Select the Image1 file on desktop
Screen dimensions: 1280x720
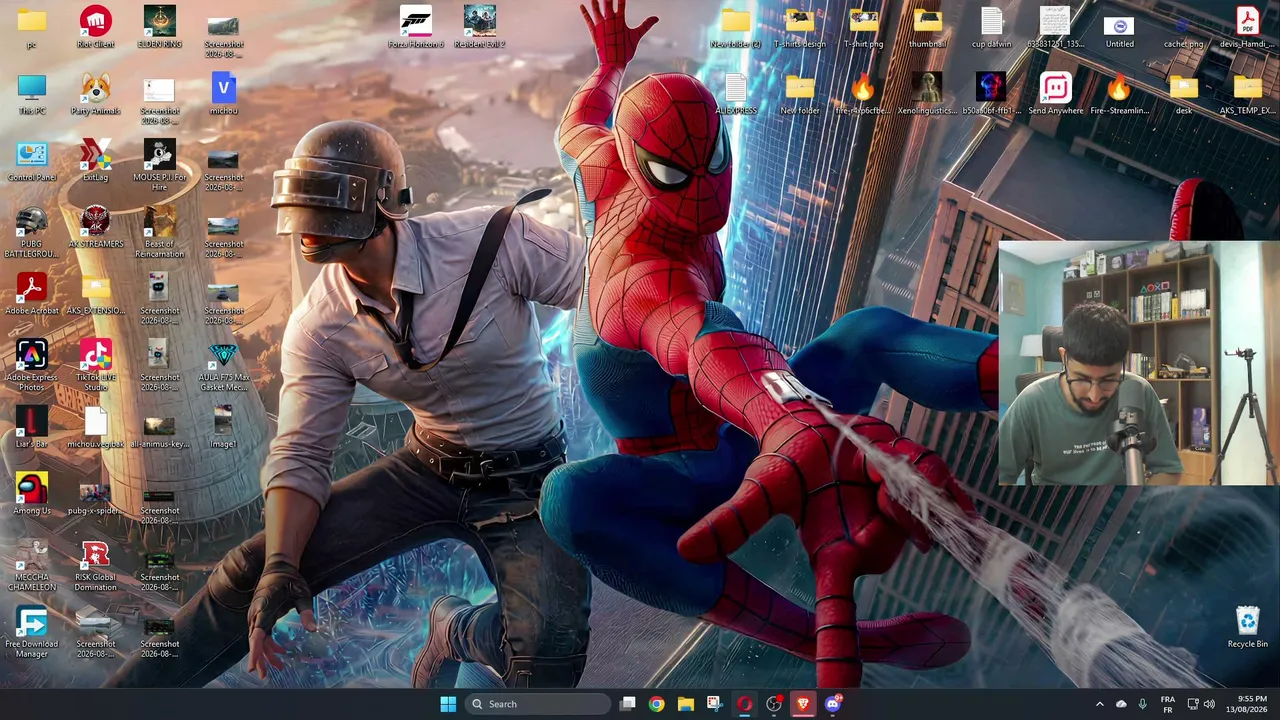click(223, 428)
